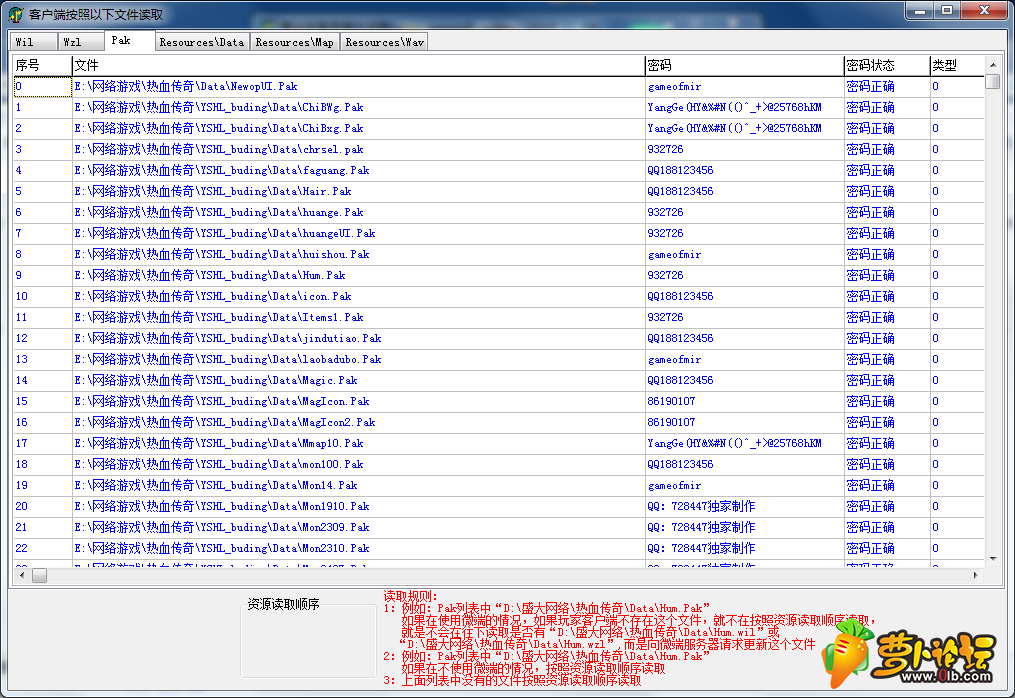This screenshot has width=1015, height=698.
Task: Select the Pak tab
Action: 129,40
